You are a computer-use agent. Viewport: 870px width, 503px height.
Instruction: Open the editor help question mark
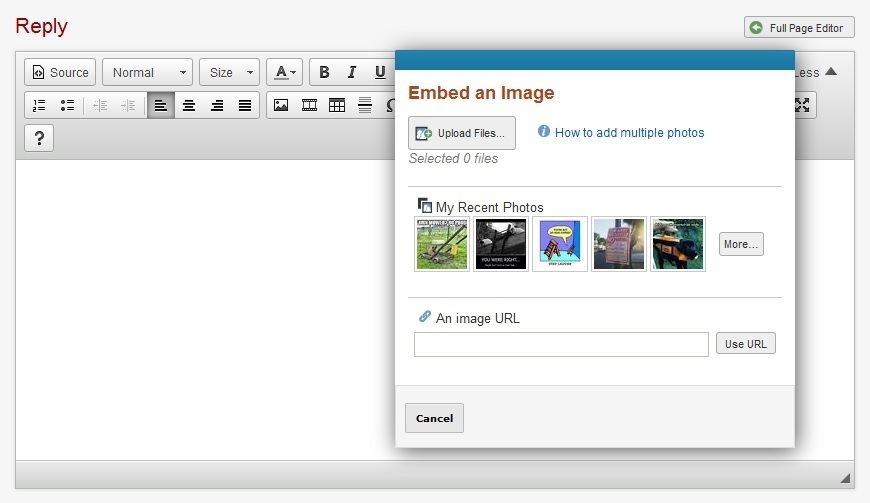pyautogui.click(x=39, y=138)
